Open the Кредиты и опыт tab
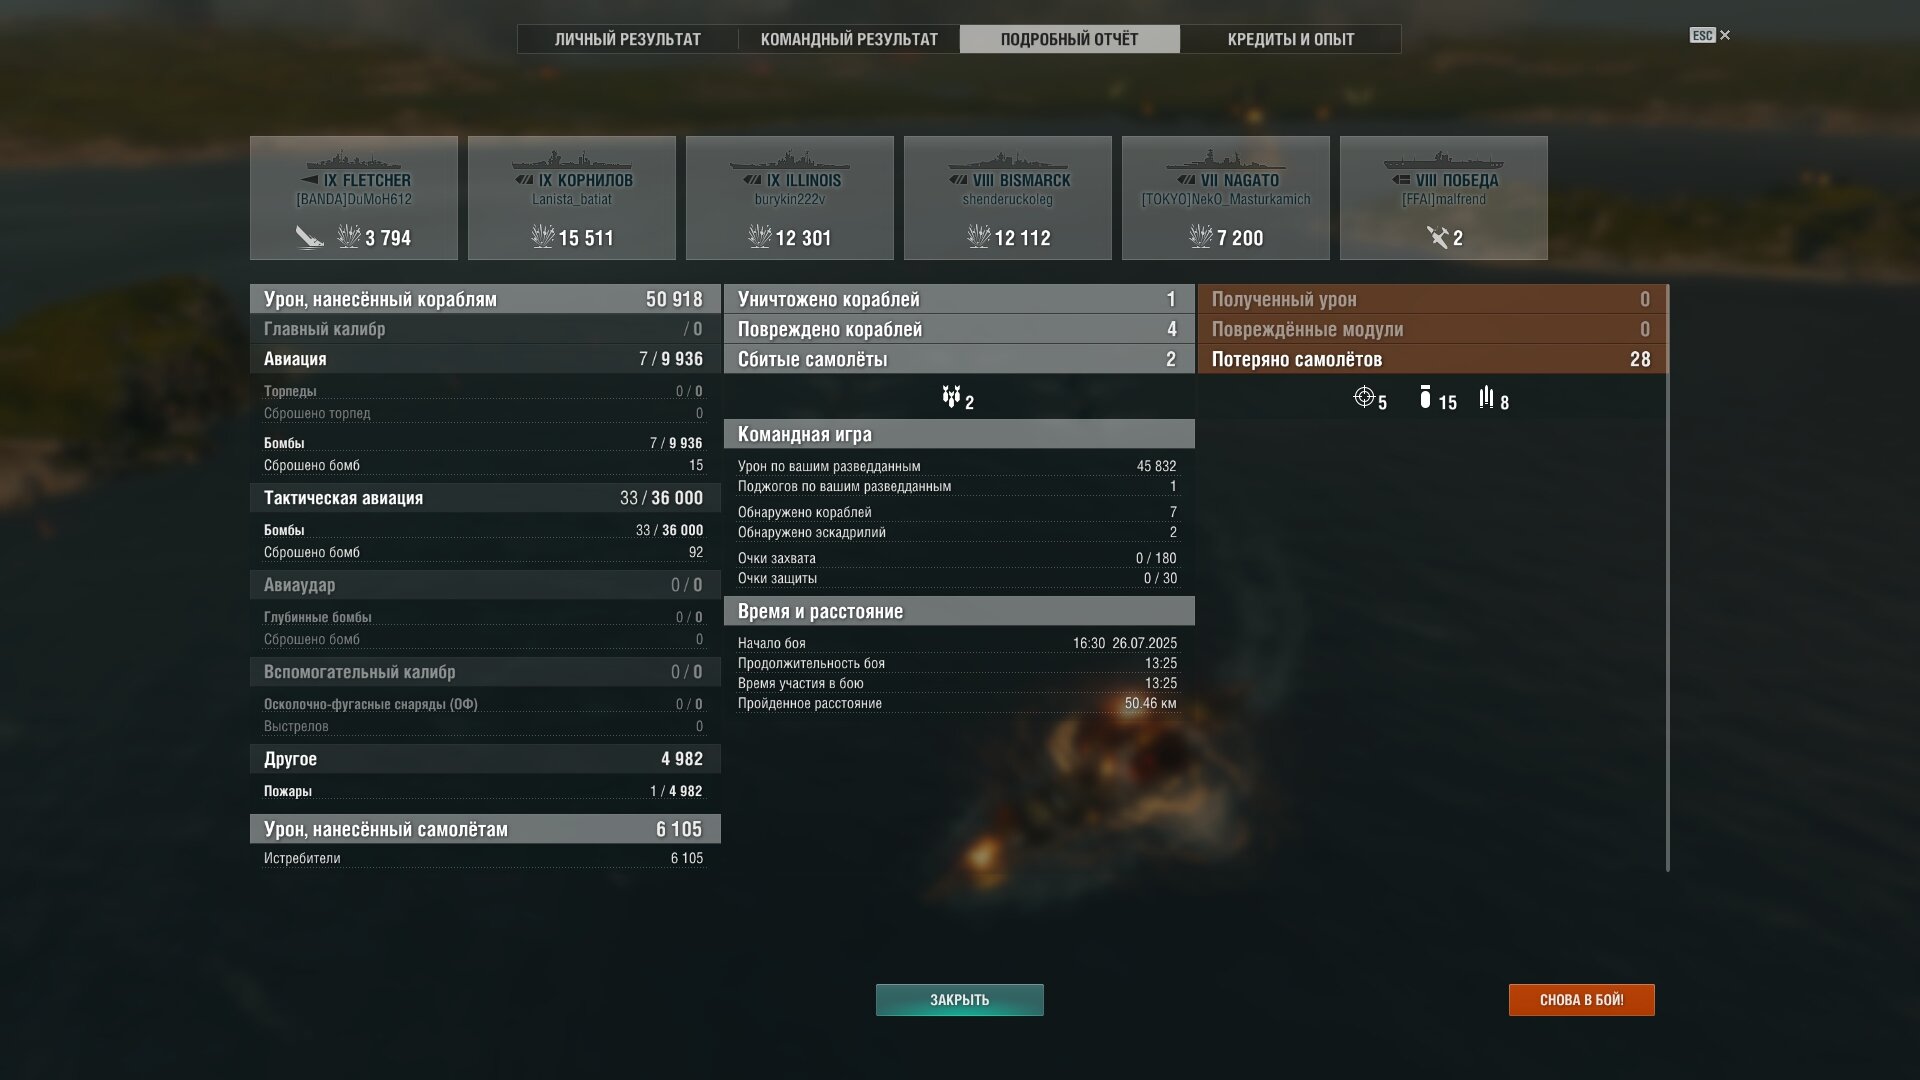The height and width of the screenshot is (1080, 1920). click(x=1291, y=39)
